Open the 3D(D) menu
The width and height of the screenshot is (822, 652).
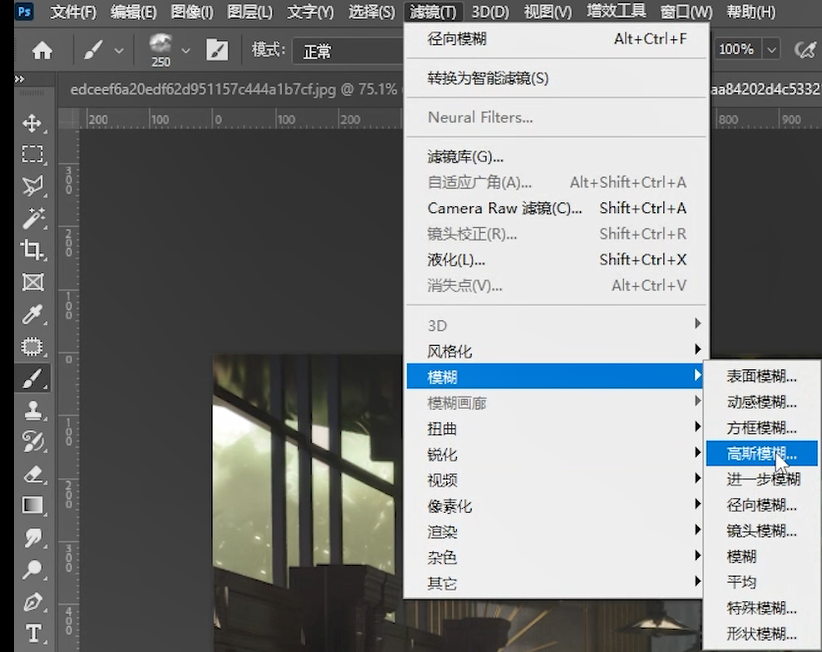coord(490,12)
